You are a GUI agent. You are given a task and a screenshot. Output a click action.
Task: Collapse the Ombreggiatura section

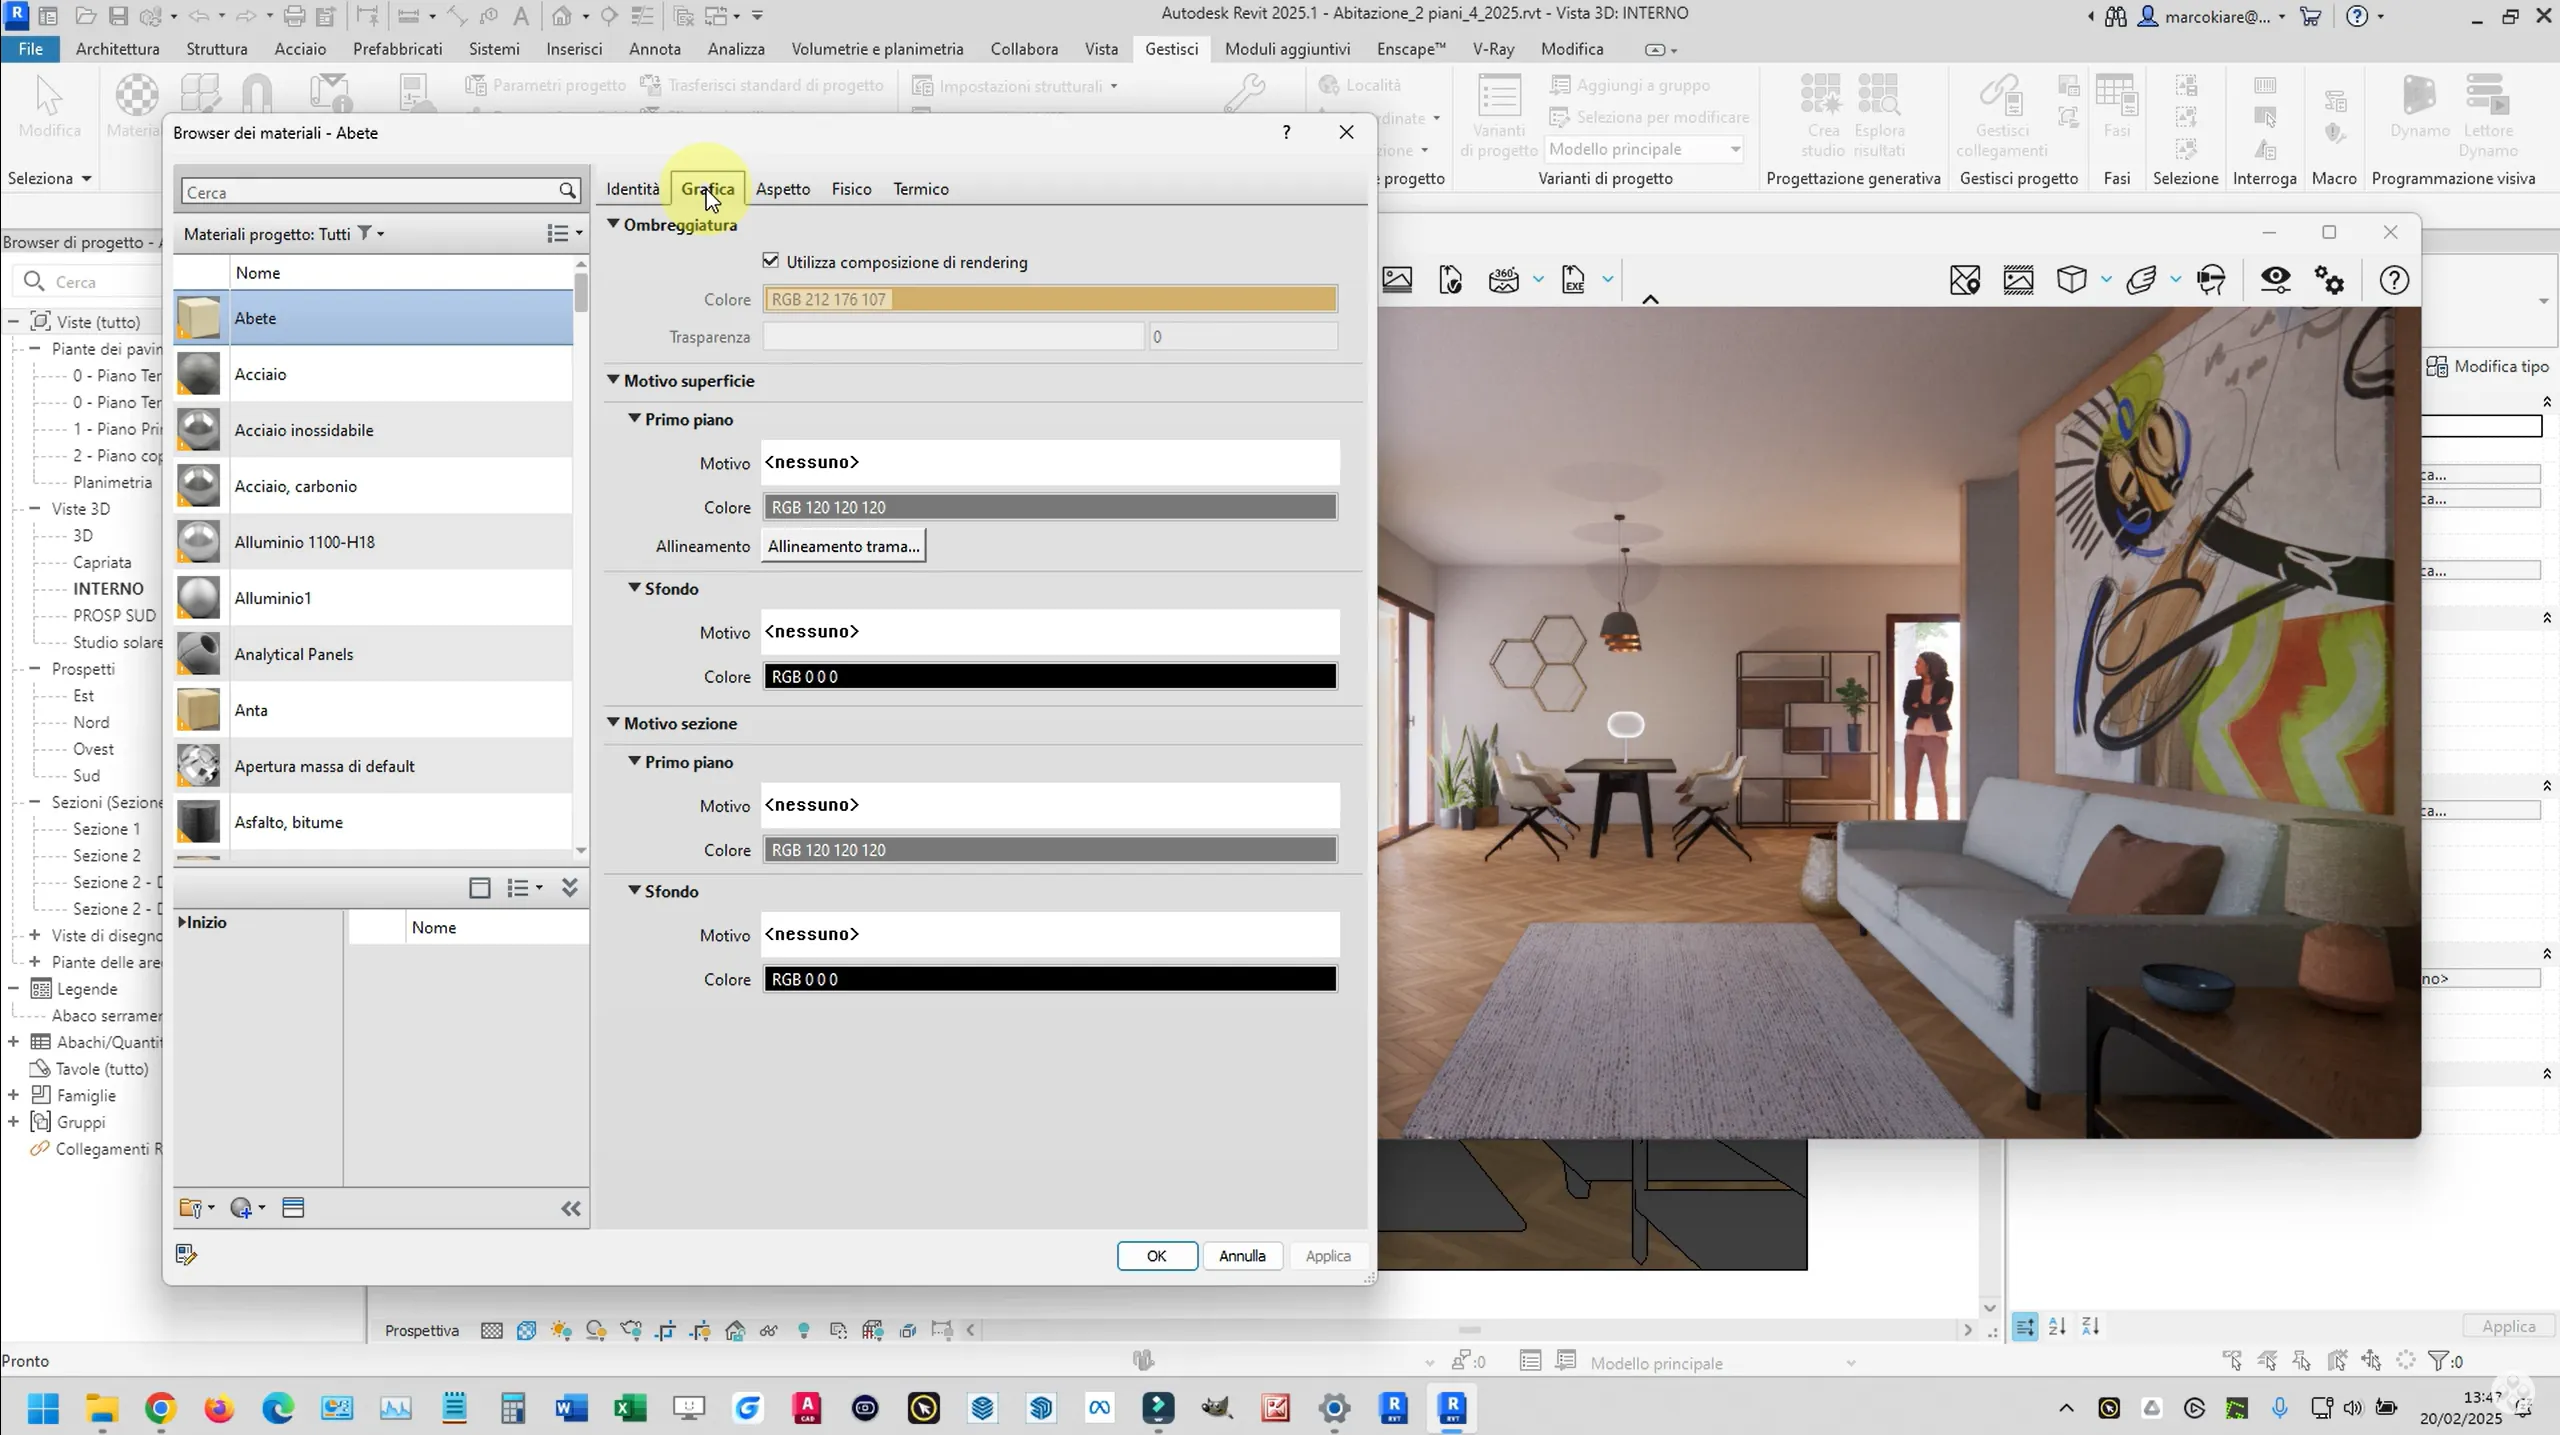[614, 224]
